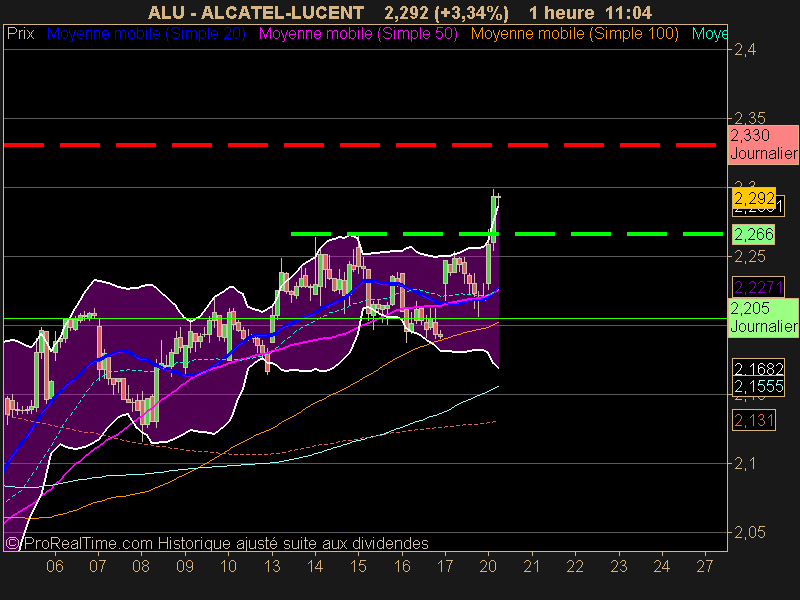Click date label 13 on time axis
The image size is (800, 600).
[272, 566]
